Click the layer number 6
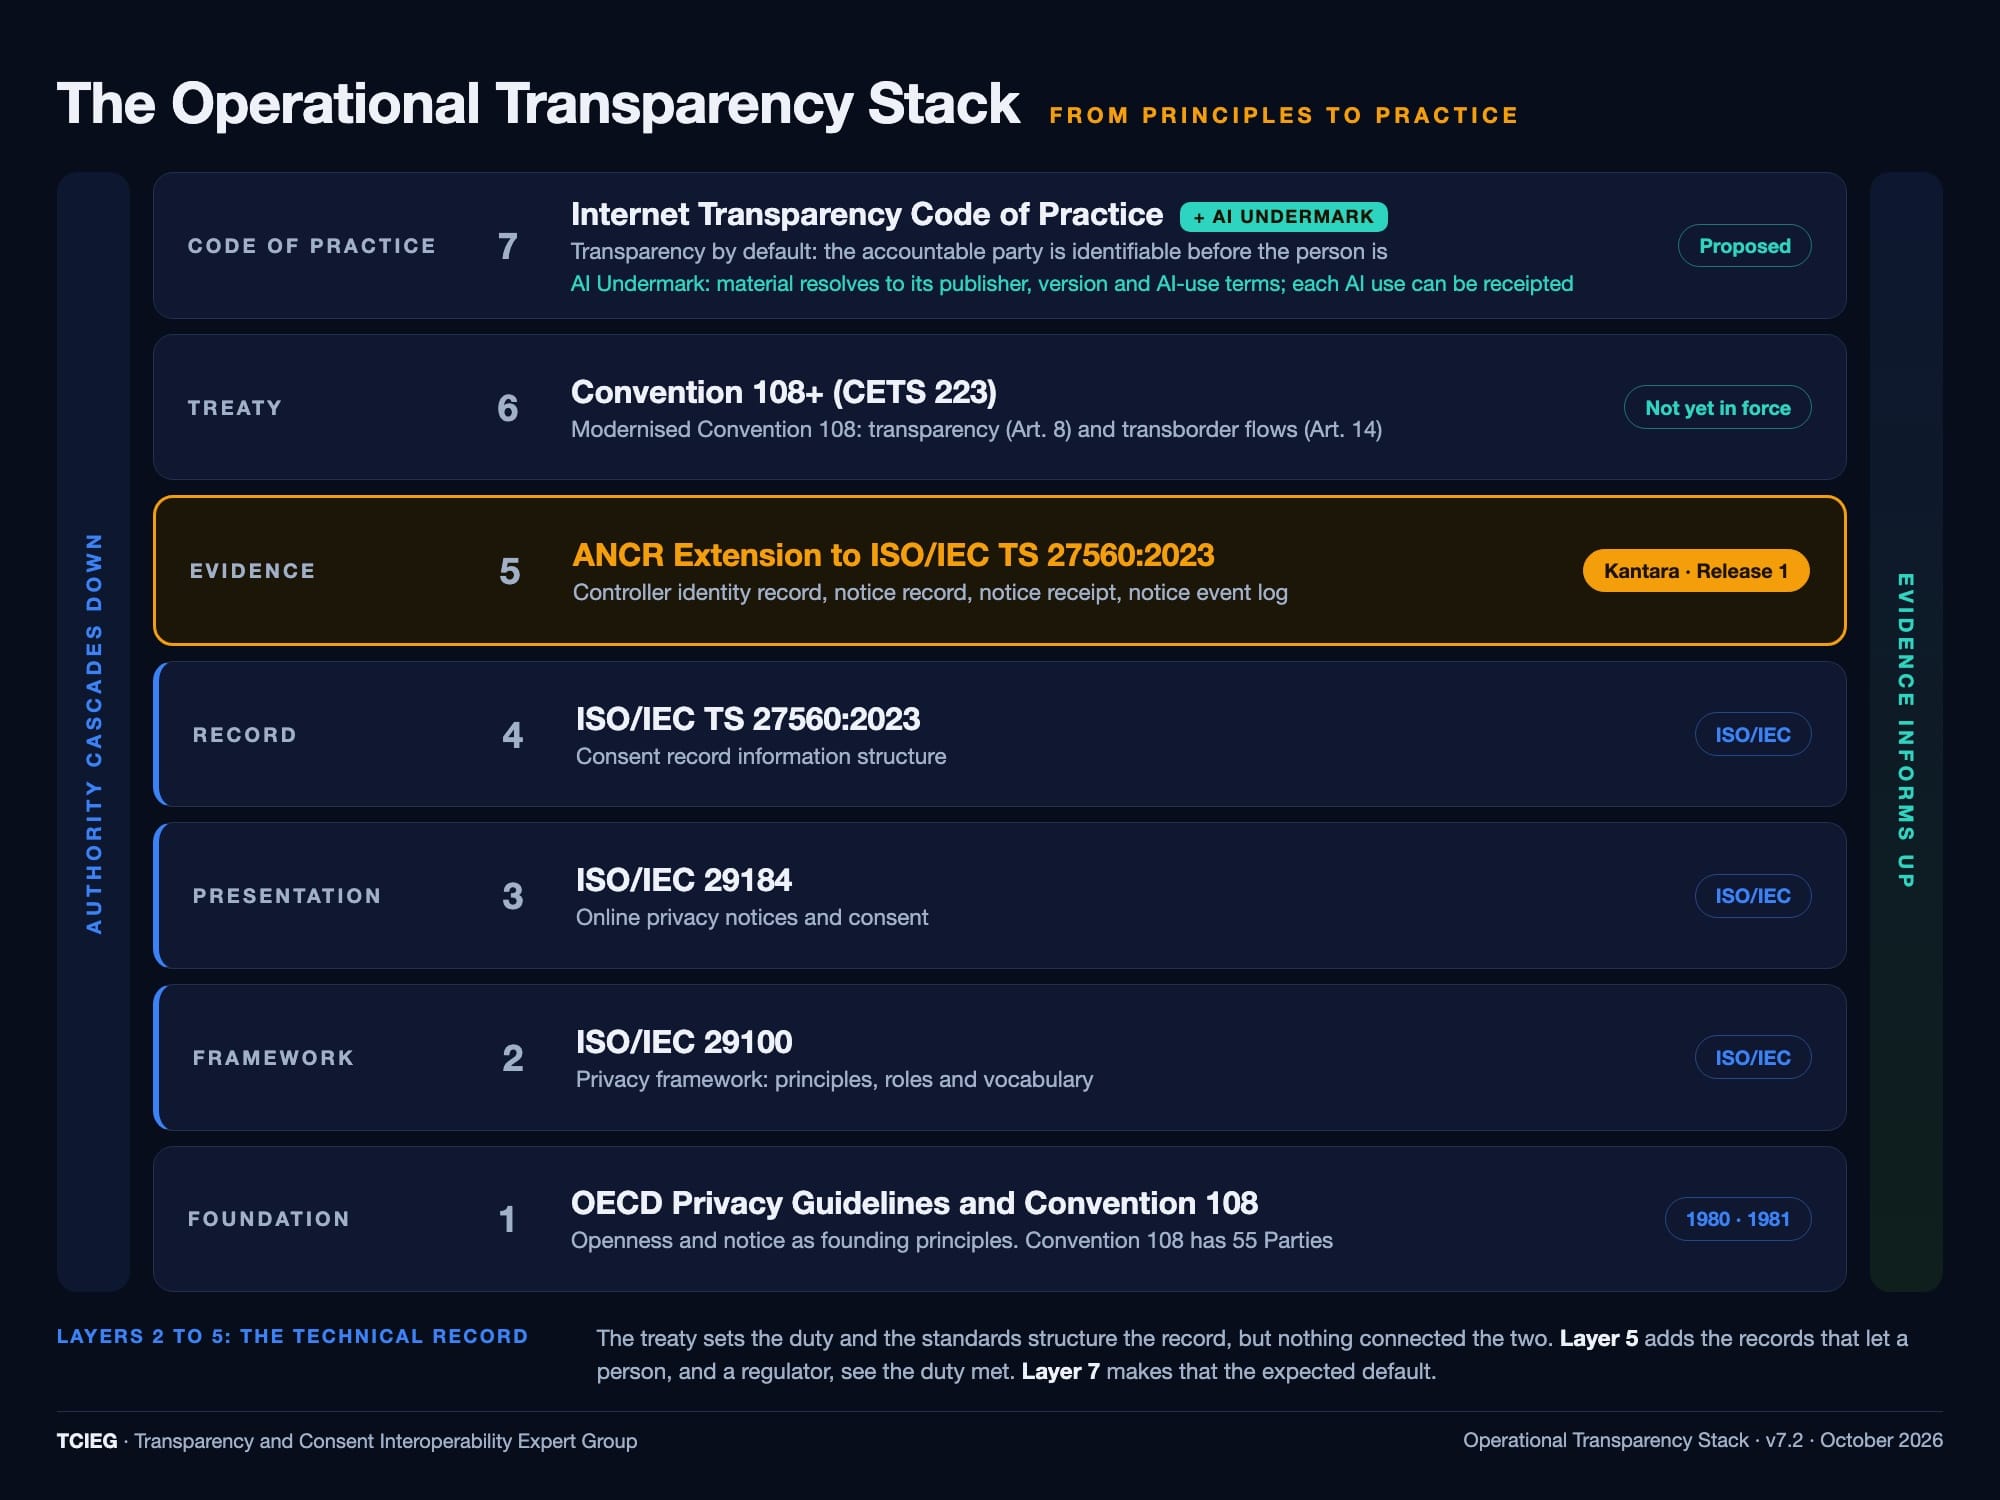This screenshot has width=2000, height=1500. [508, 408]
